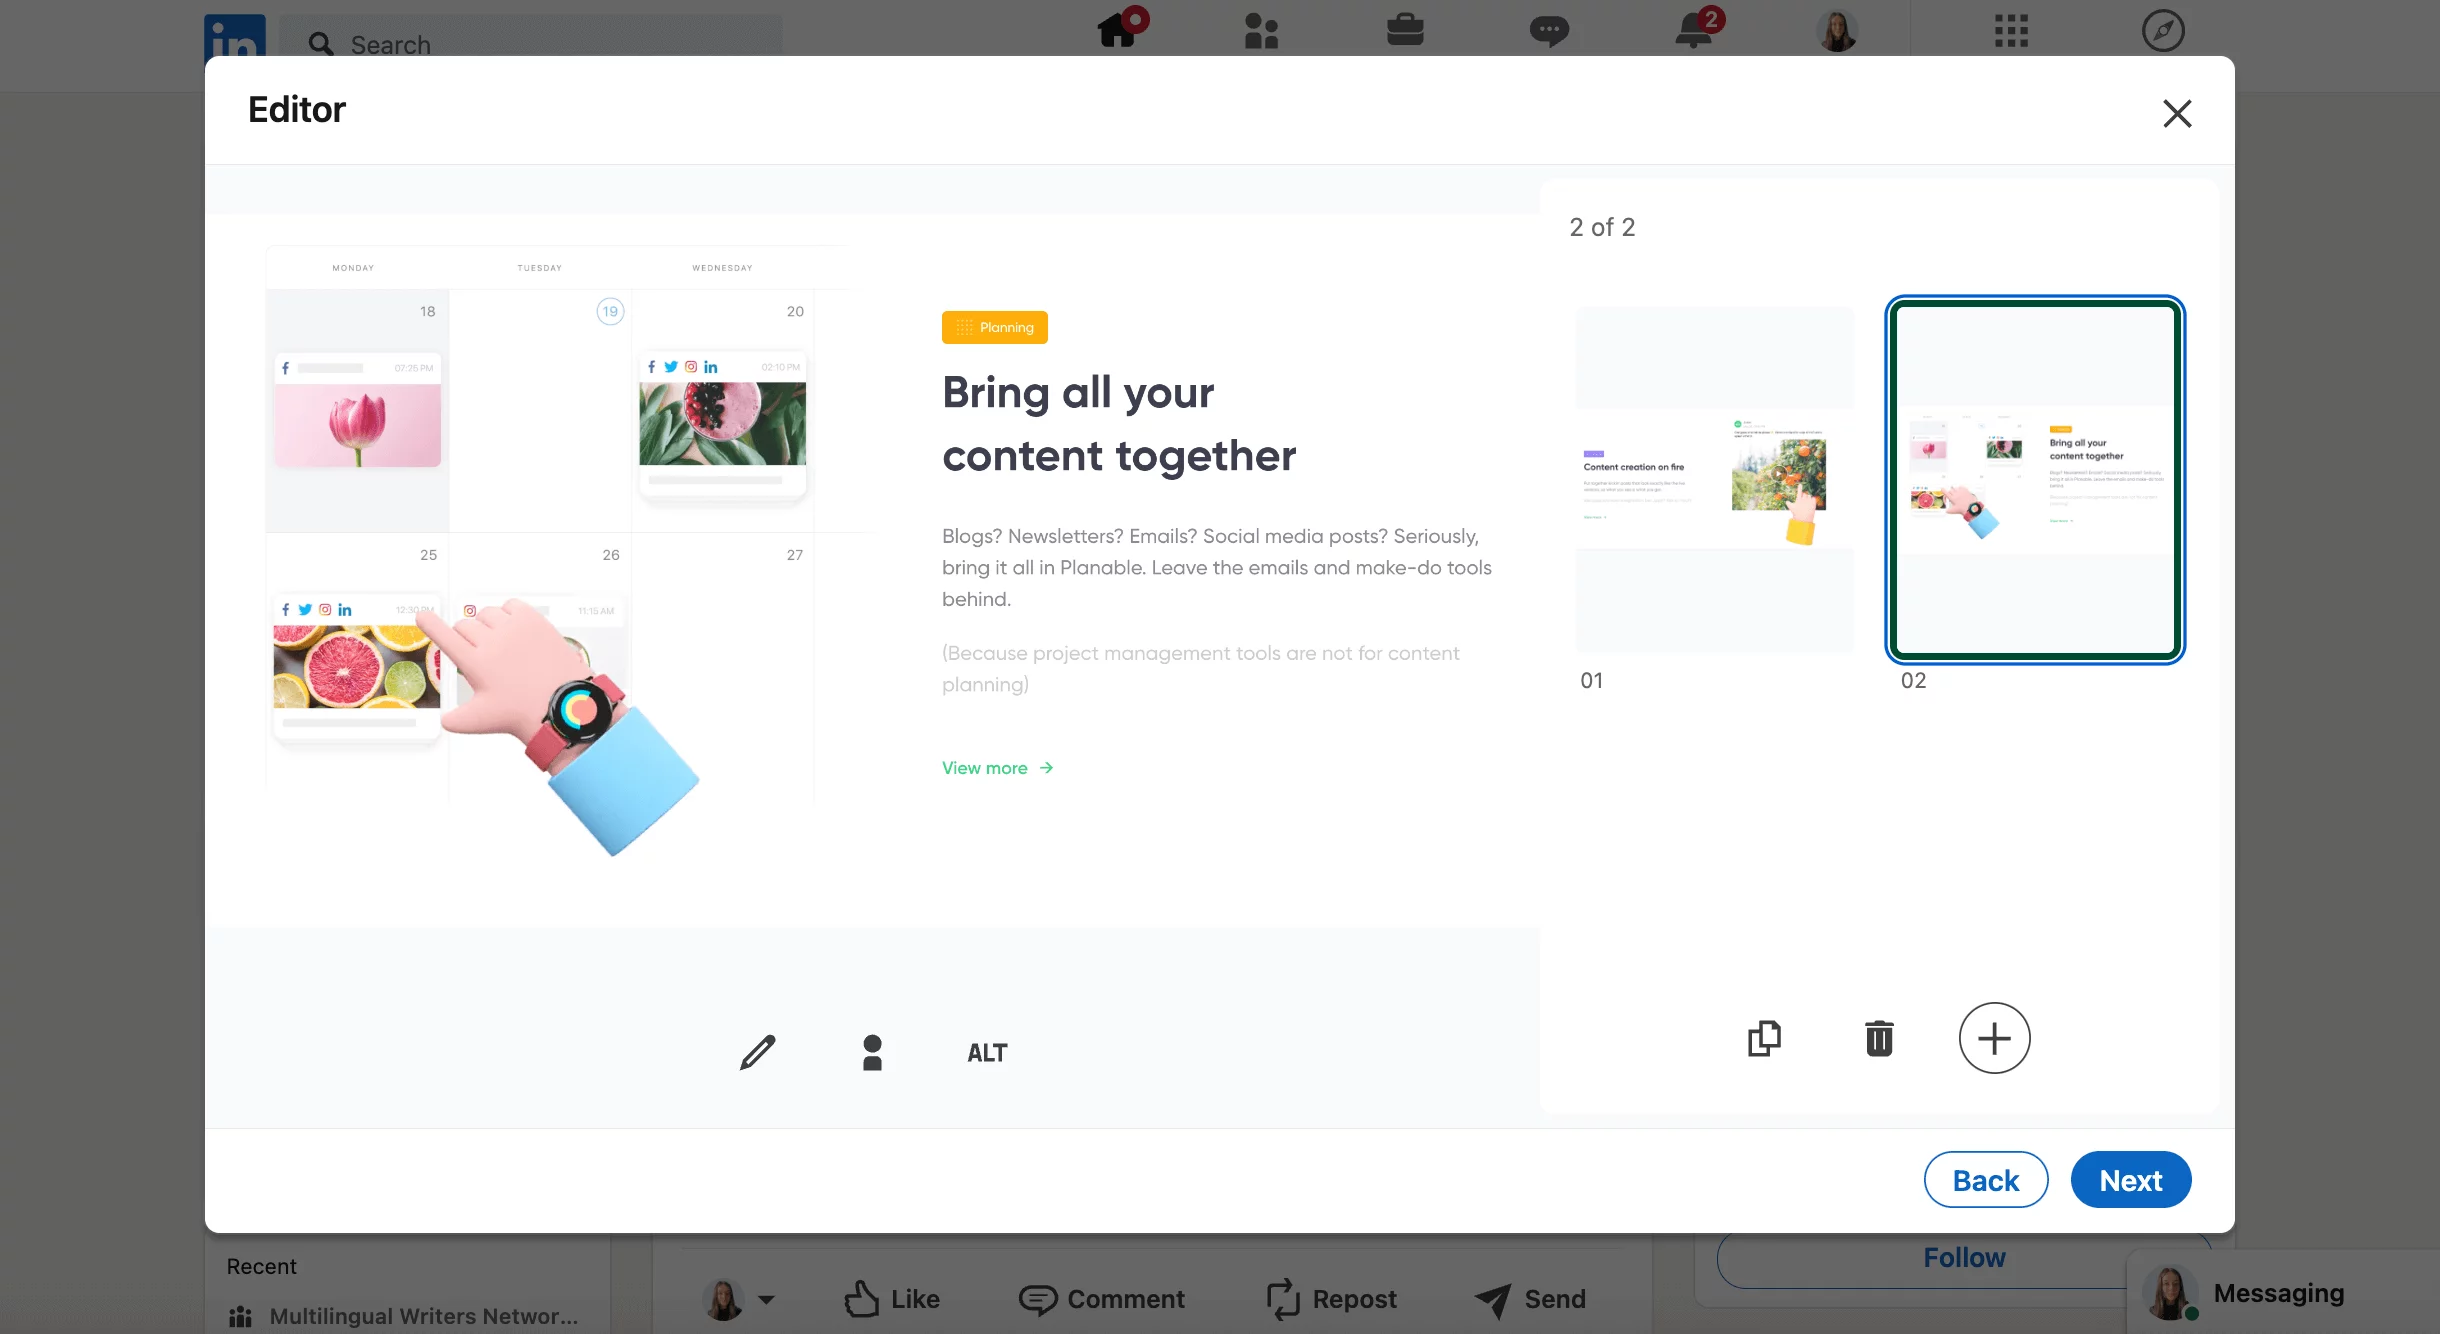The height and width of the screenshot is (1334, 2440).
Task: Click the notifications bell icon
Action: tap(1691, 30)
